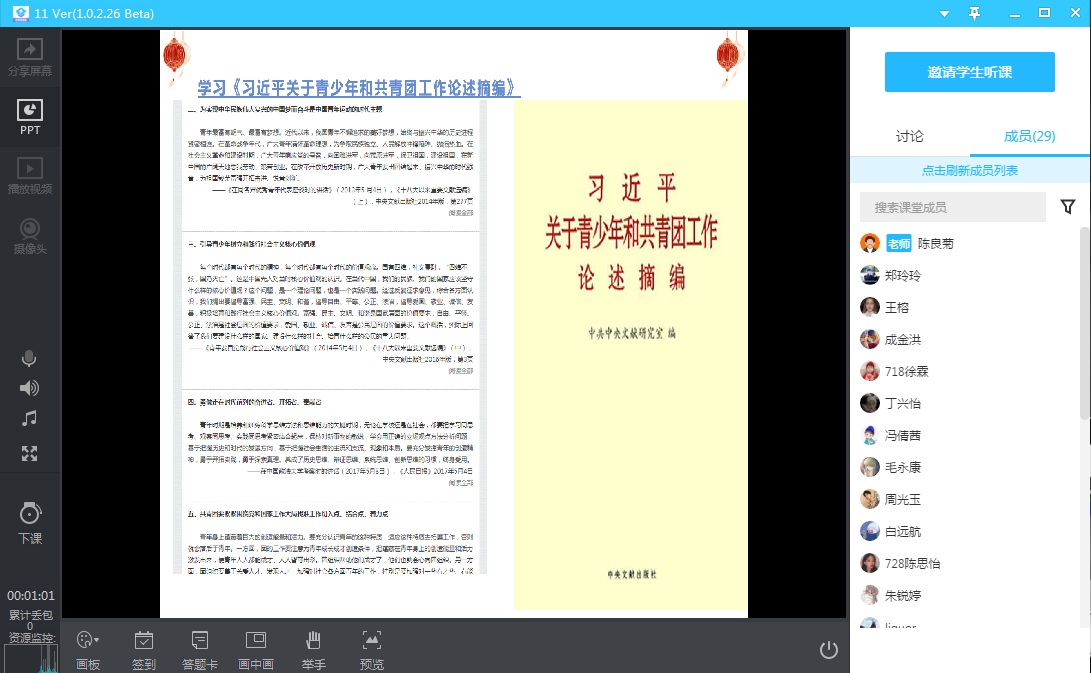Refresh member list via 点击刷新成员列表
1091x673 pixels.
pos(969,171)
